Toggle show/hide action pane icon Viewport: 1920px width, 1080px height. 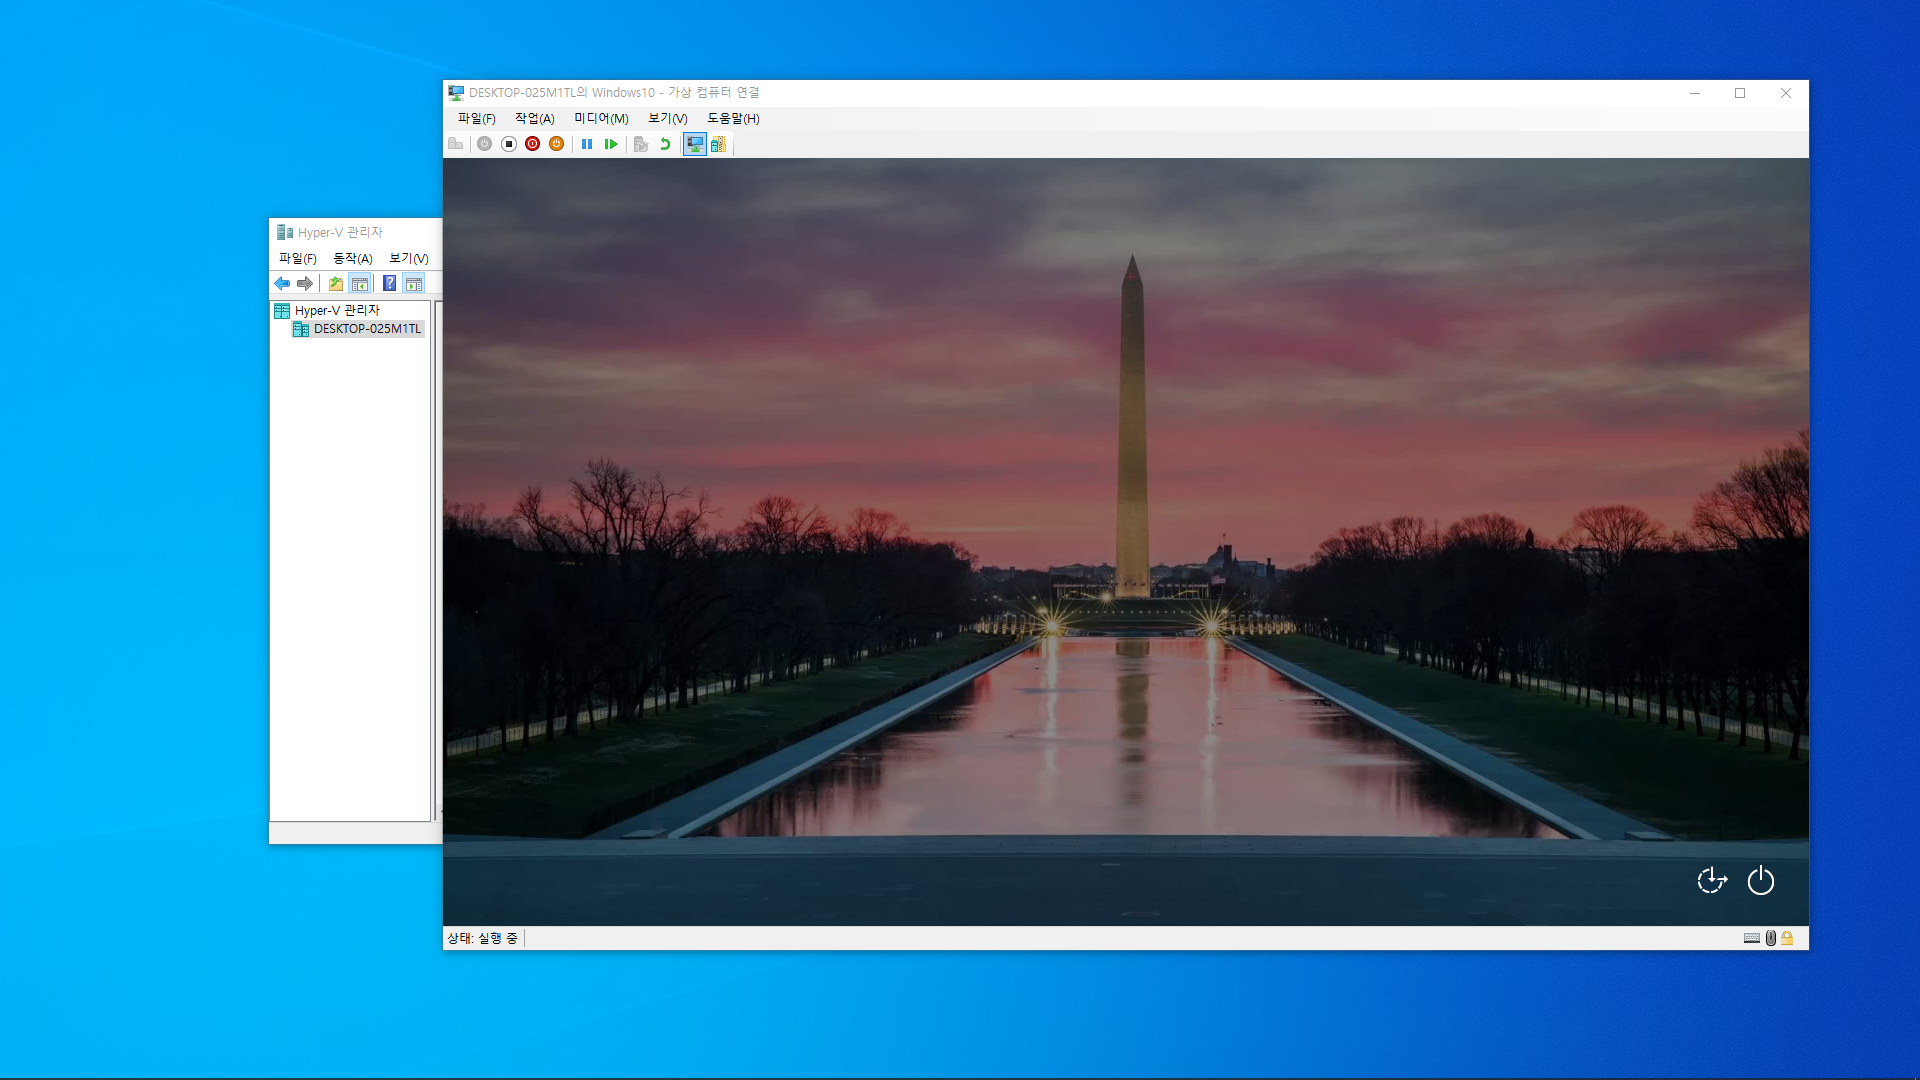coord(414,284)
